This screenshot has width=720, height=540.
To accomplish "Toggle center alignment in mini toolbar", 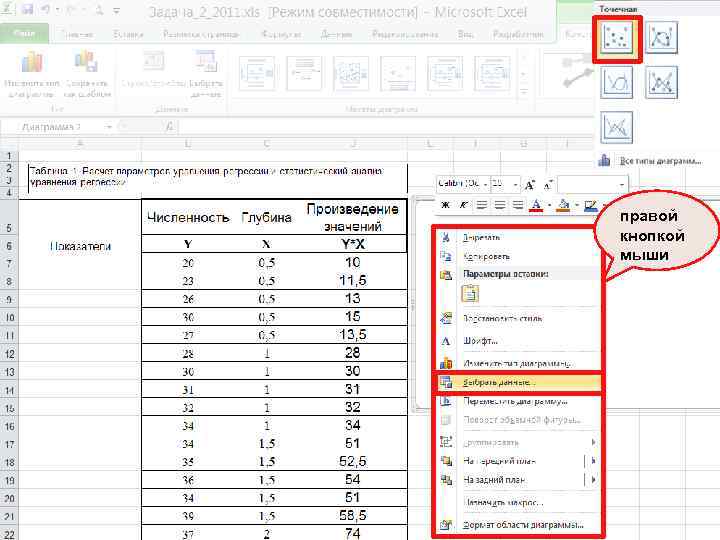I will click(500, 205).
